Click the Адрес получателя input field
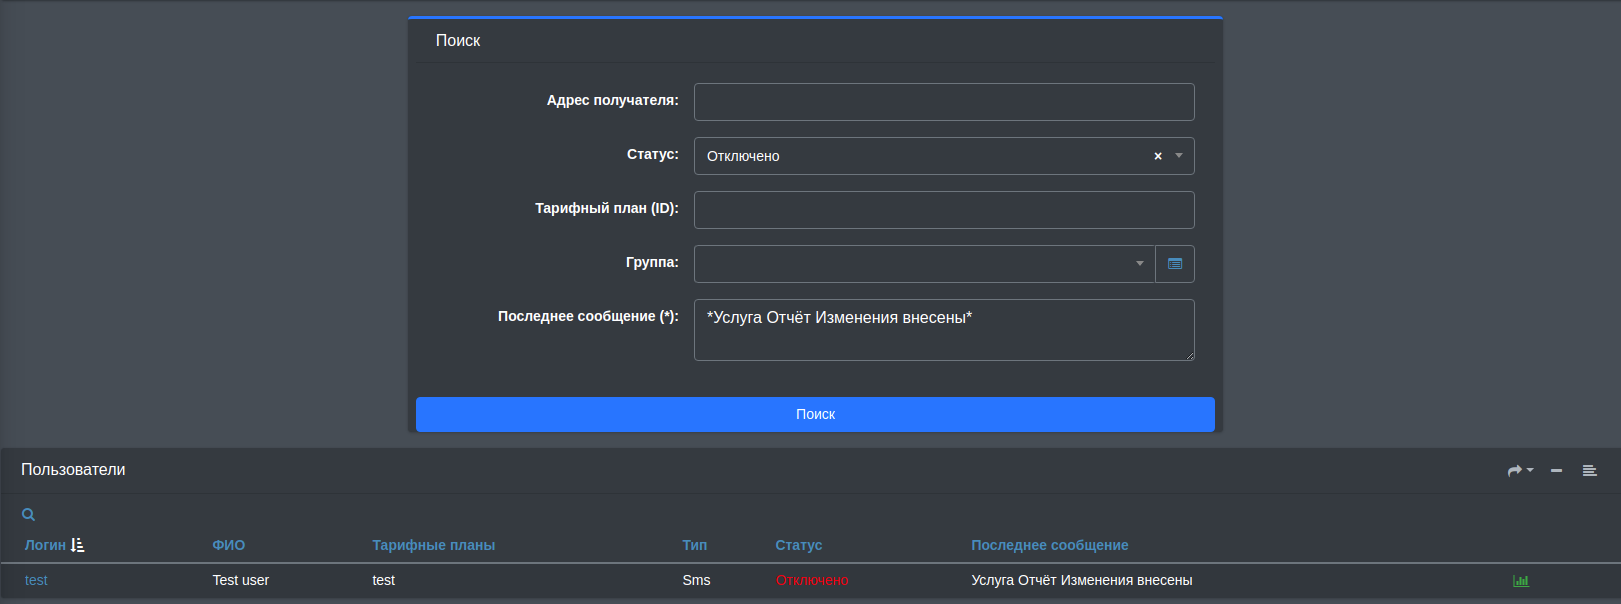The height and width of the screenshot is (604, 1621). coord(943,102)
